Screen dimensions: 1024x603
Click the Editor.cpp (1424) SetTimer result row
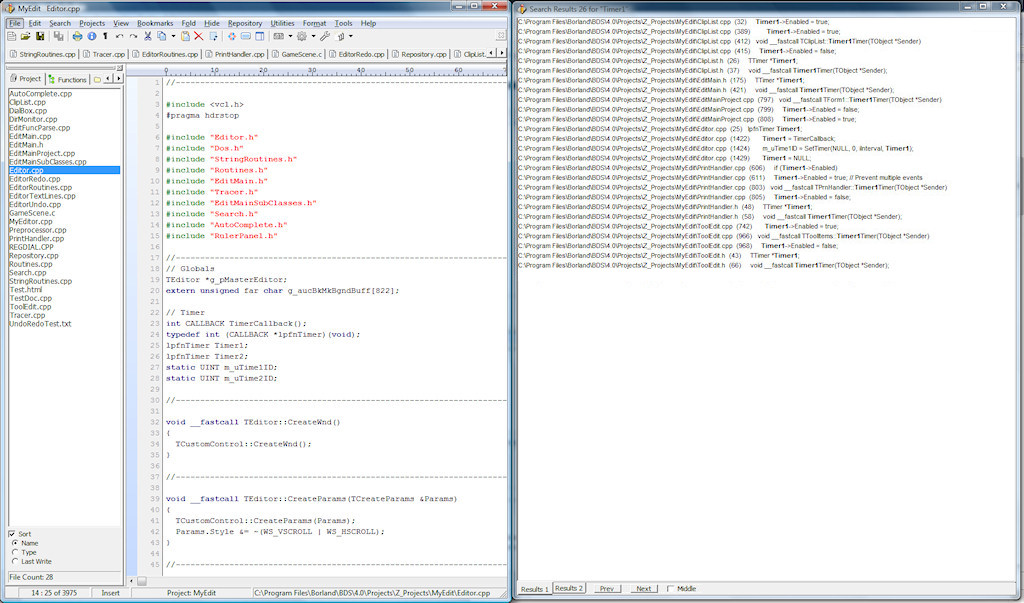point(716,148)
